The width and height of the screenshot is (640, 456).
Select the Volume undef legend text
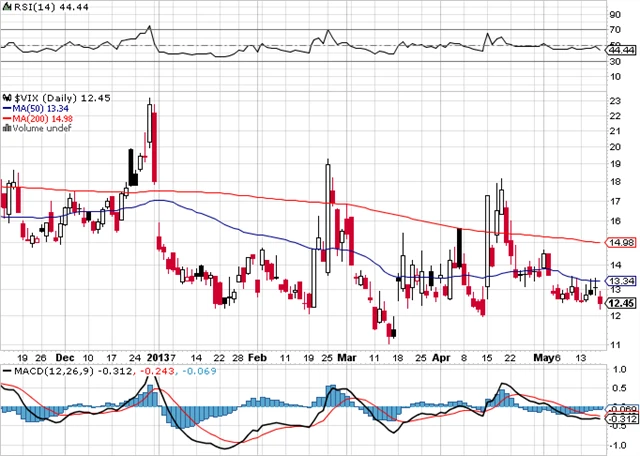click(42, 128)
